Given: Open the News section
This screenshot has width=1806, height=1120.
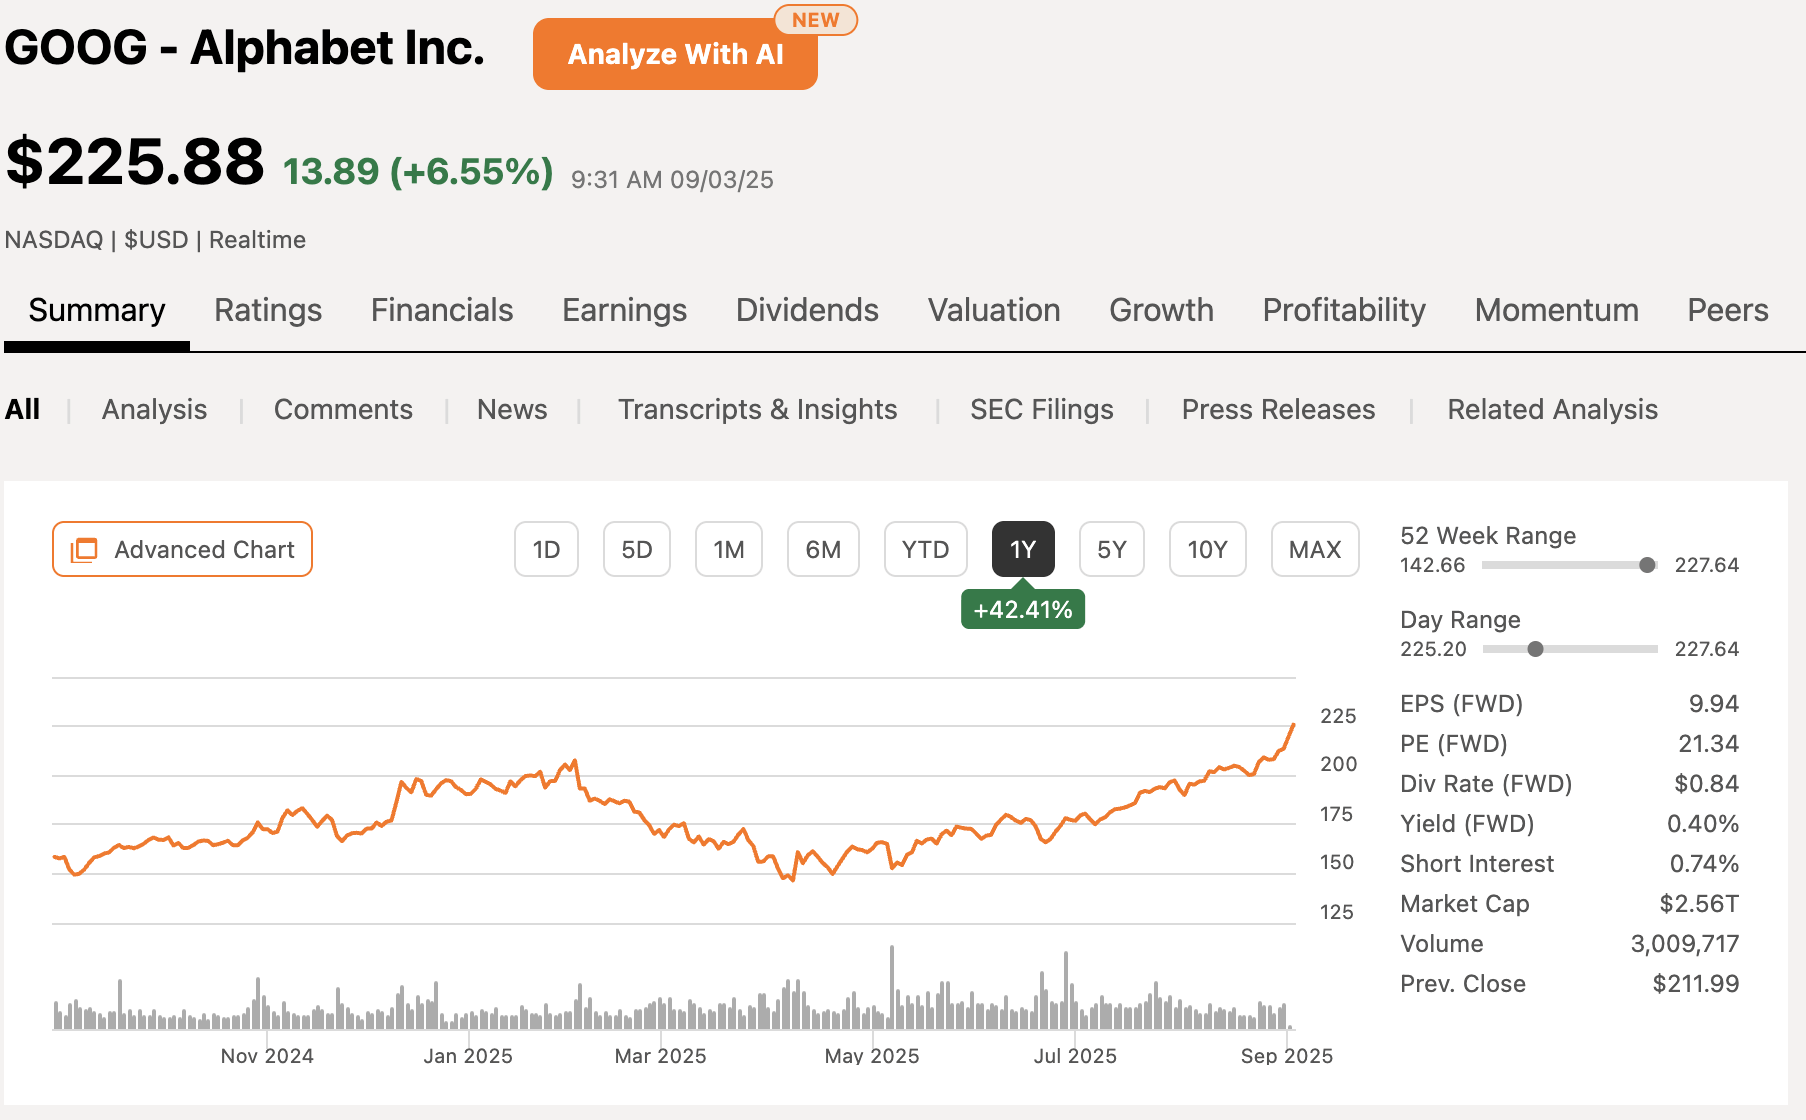Looking at the screenshot, I should point(511,409).
